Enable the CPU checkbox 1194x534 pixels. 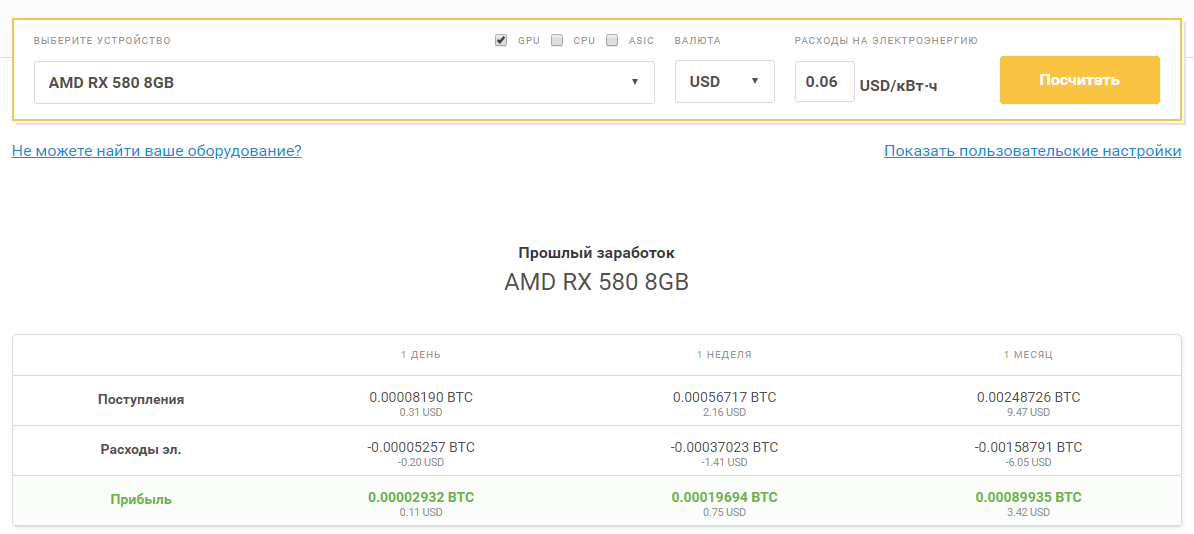tap(557, 41)
